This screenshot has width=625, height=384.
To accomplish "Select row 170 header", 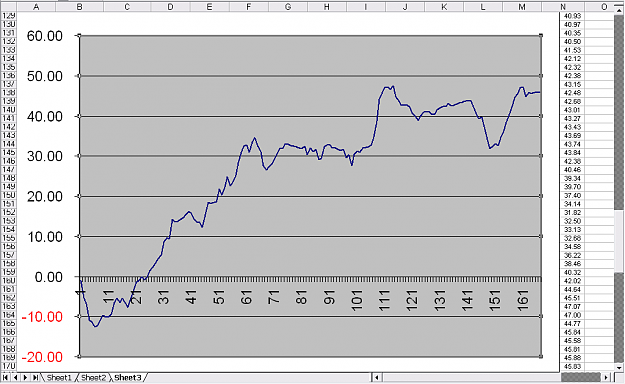I will 8,366.
